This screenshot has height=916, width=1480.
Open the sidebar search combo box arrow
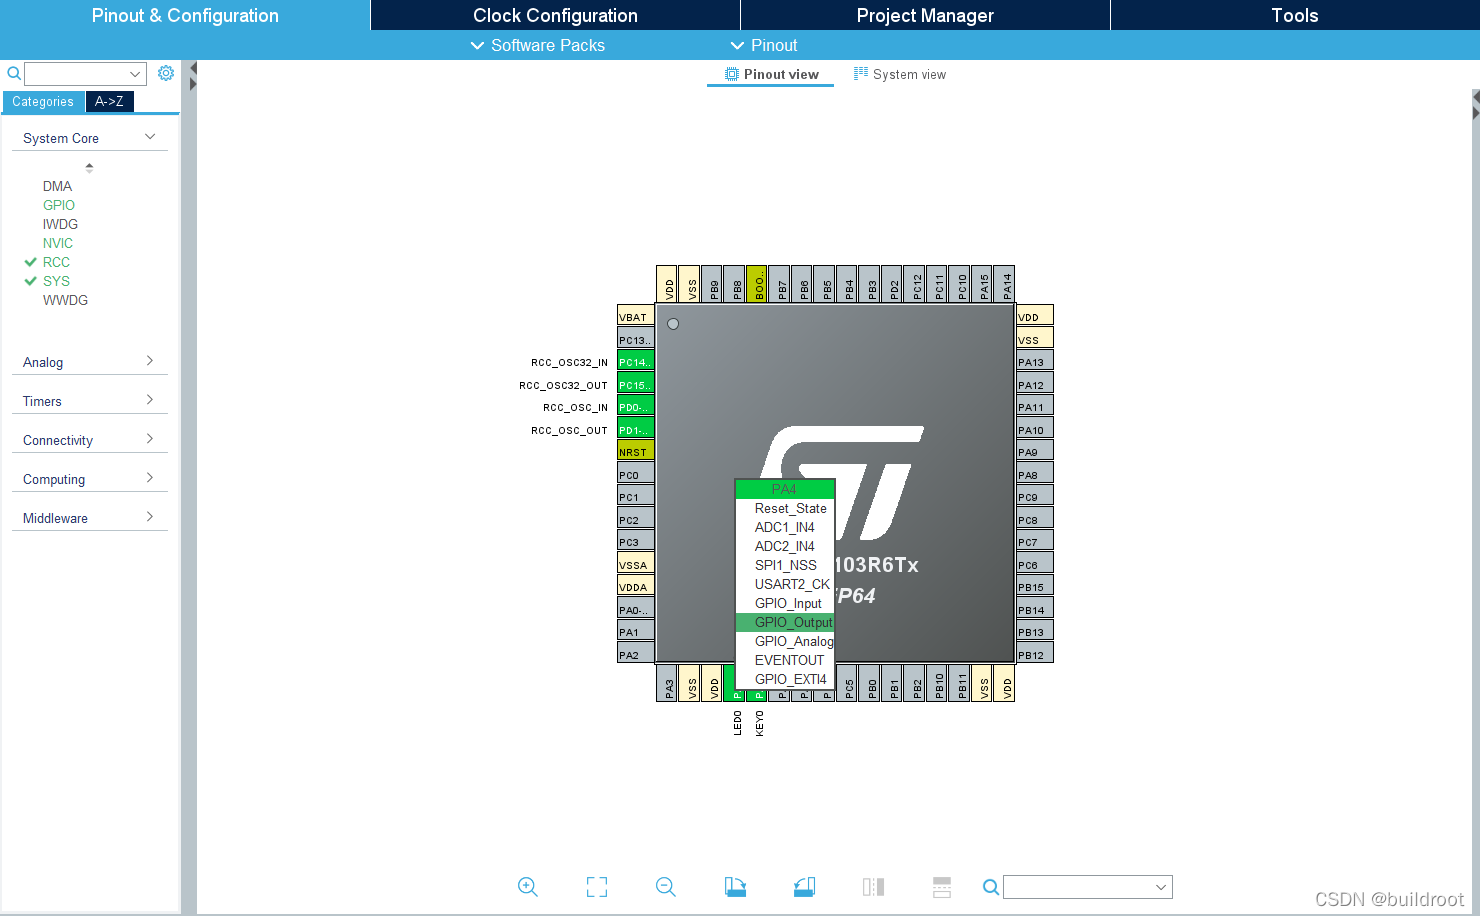135,74
